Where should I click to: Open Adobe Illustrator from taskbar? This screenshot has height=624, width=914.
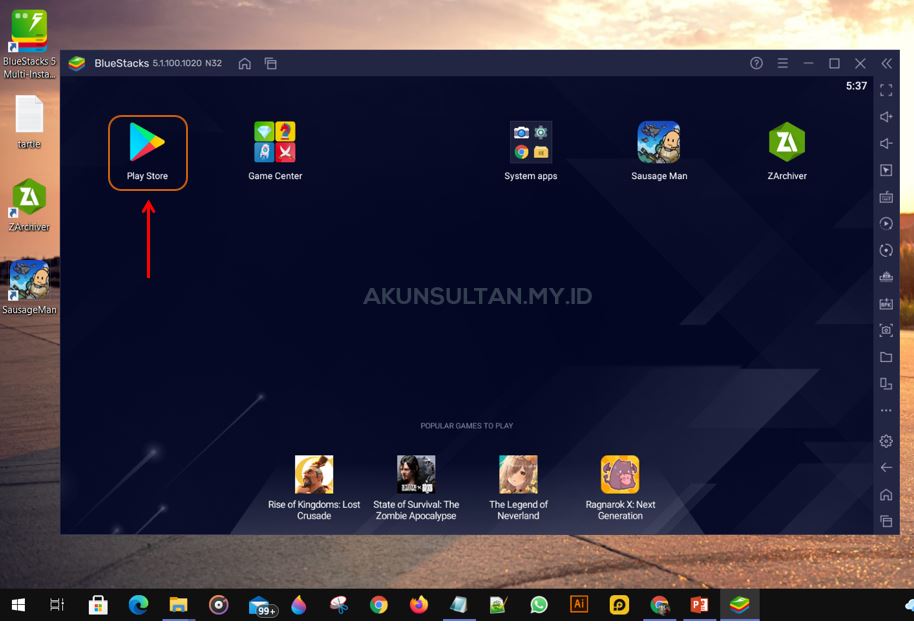click(x=579, y=604)
